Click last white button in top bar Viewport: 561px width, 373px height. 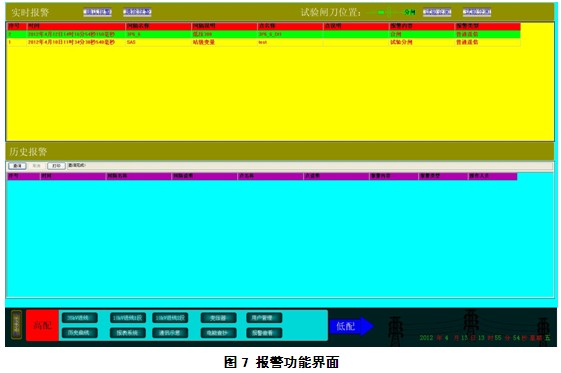tap(477, 12)
